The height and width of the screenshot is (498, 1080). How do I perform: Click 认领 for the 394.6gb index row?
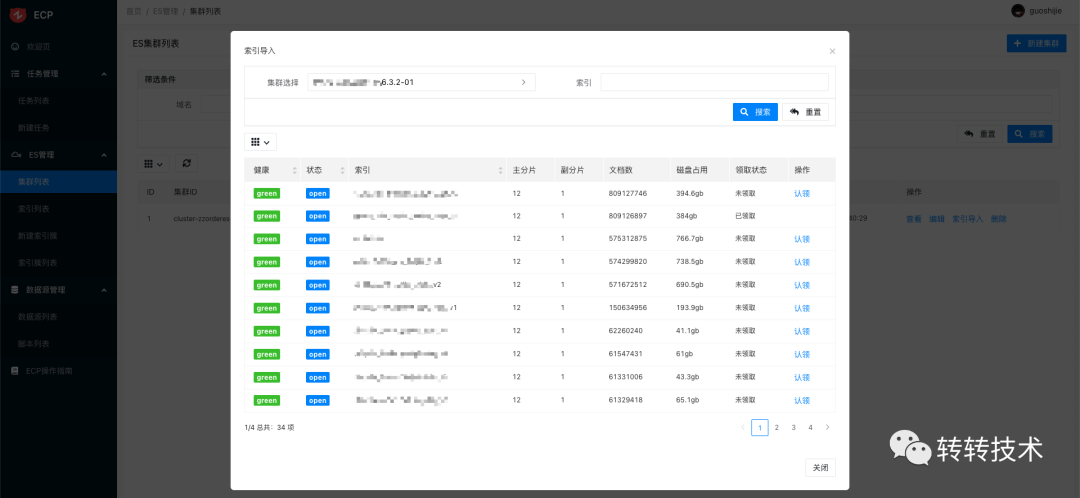[x=802, y=194]
